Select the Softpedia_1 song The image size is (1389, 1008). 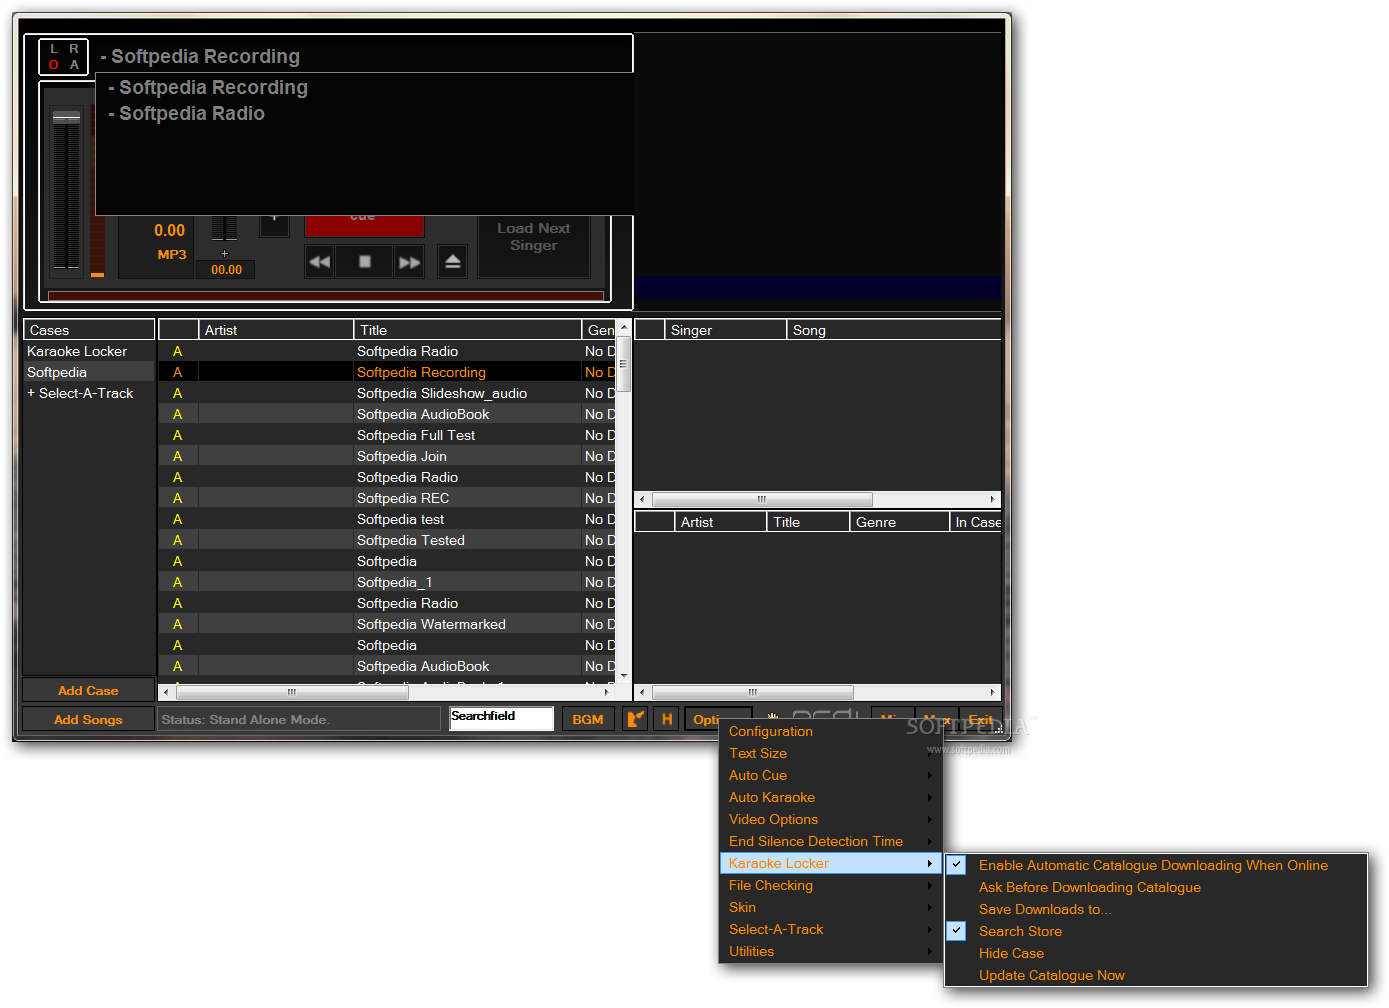[x=387, y=582]
